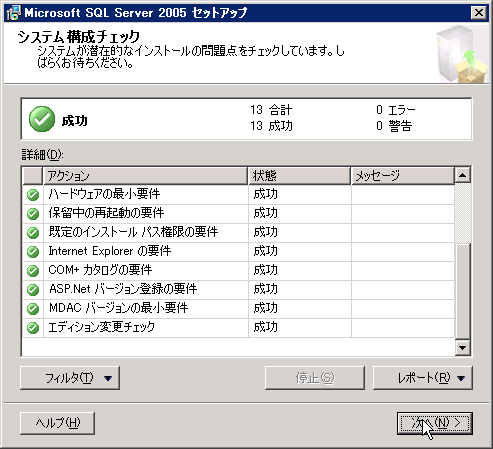Close the SQL Server 2005 setup window
Viewport: 493px width, 449px height.
coord(479,13)
